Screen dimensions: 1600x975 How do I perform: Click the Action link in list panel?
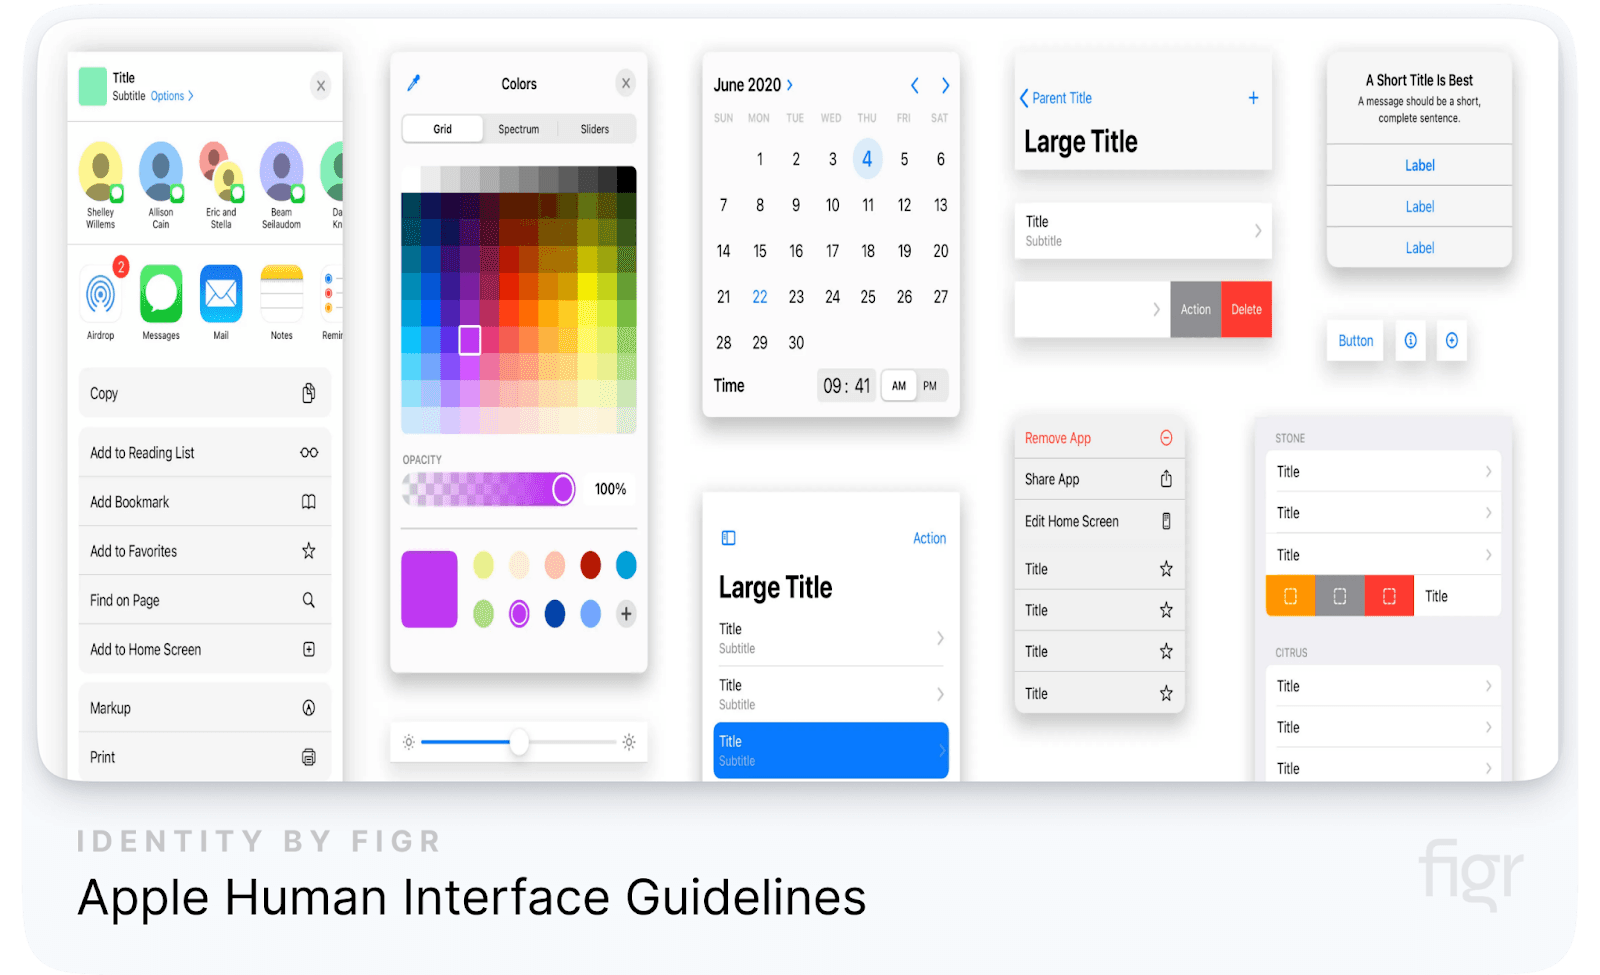929,538
